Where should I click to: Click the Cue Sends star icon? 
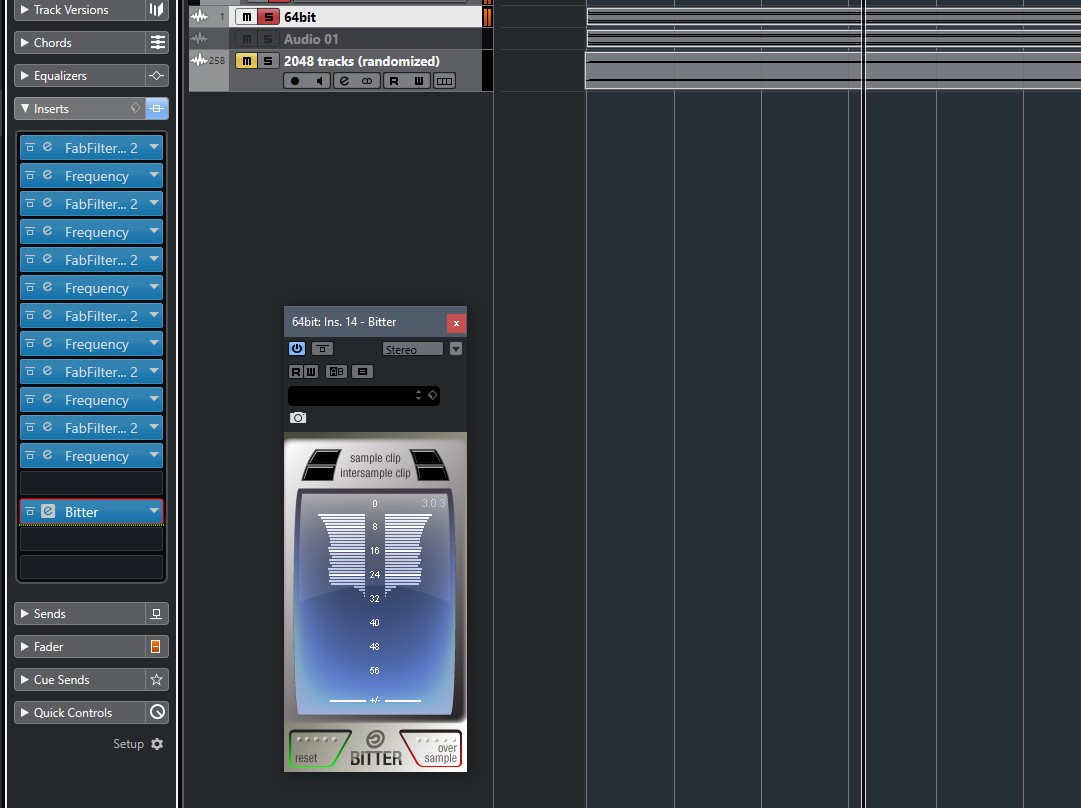(x=156, y=680)
